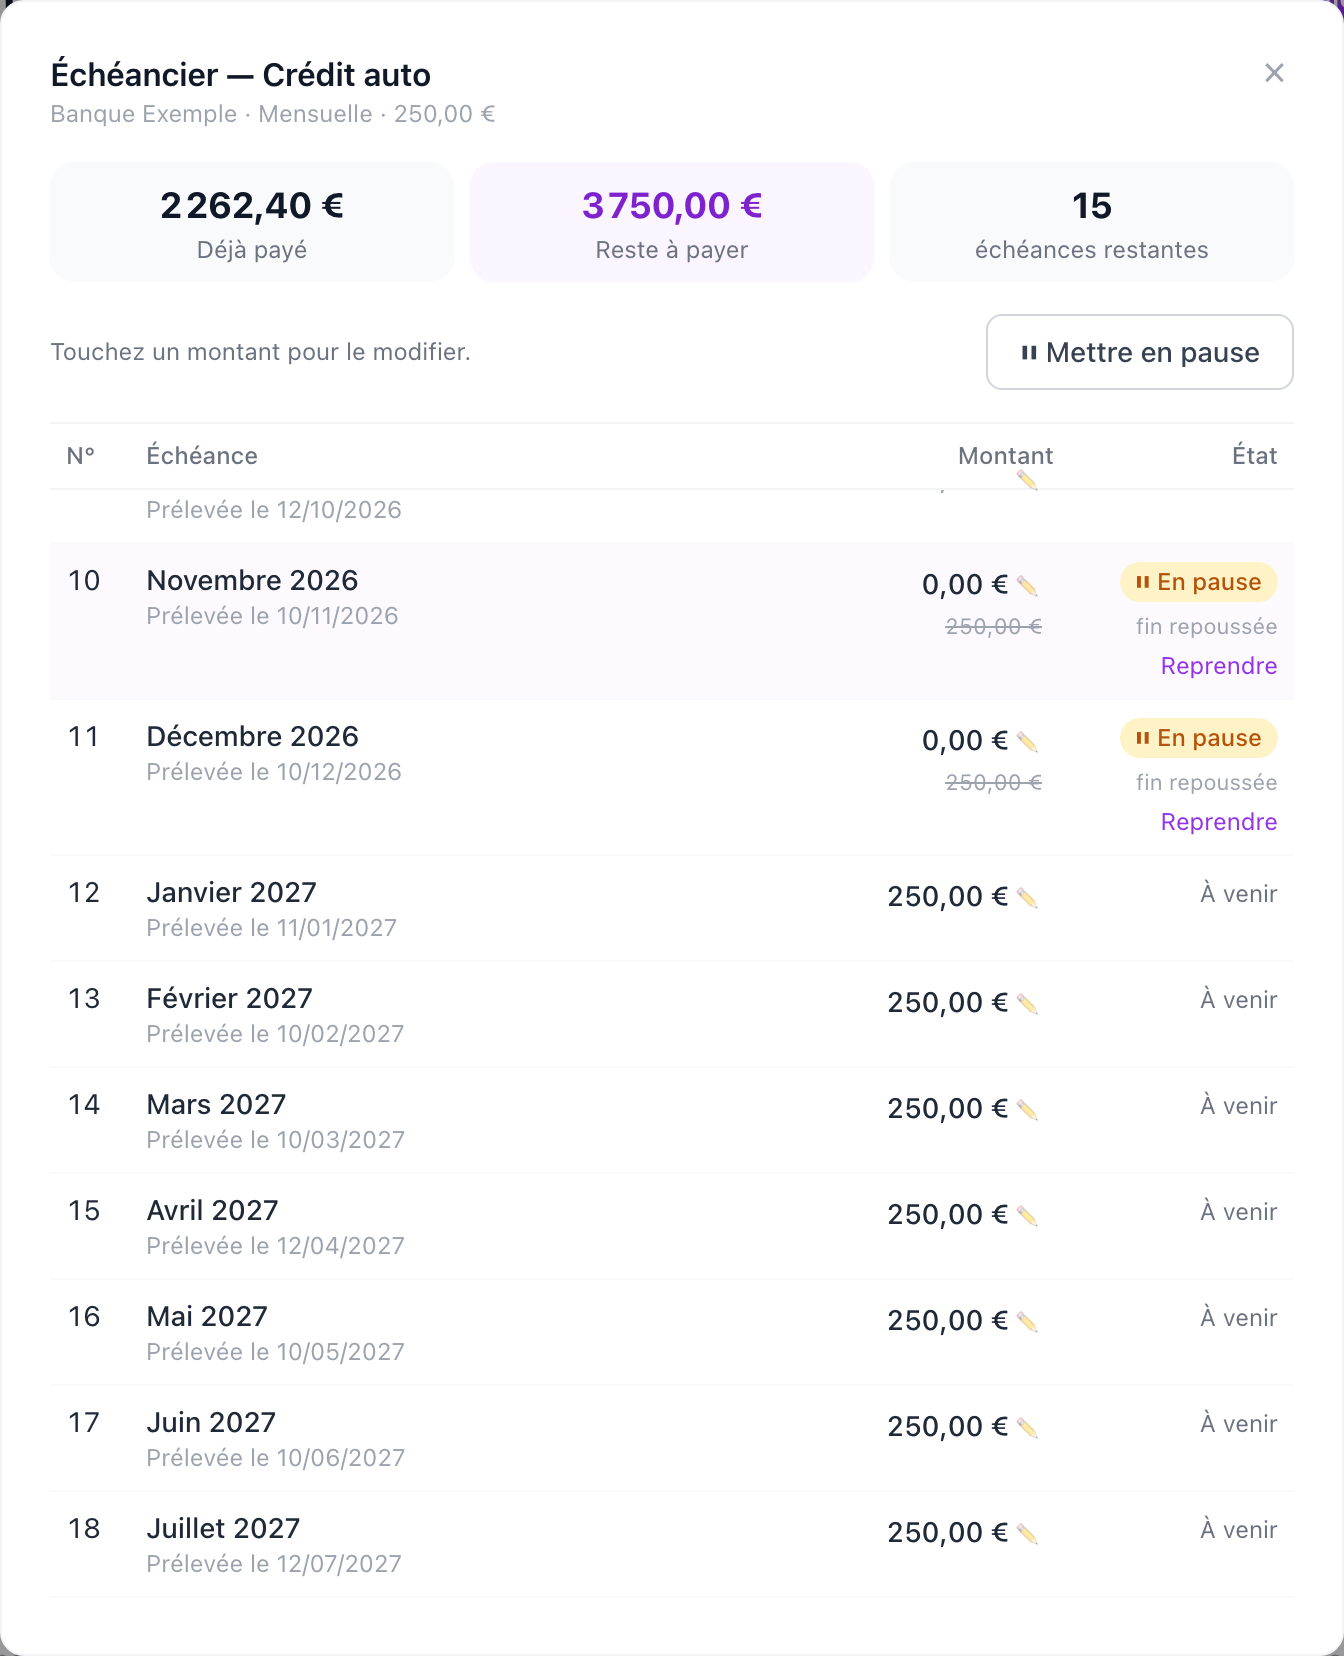This screenshot has width=1344, height=1656.
Task: Click the 0,00 € amount for Décembre 2026
Action: coord(965,741)
